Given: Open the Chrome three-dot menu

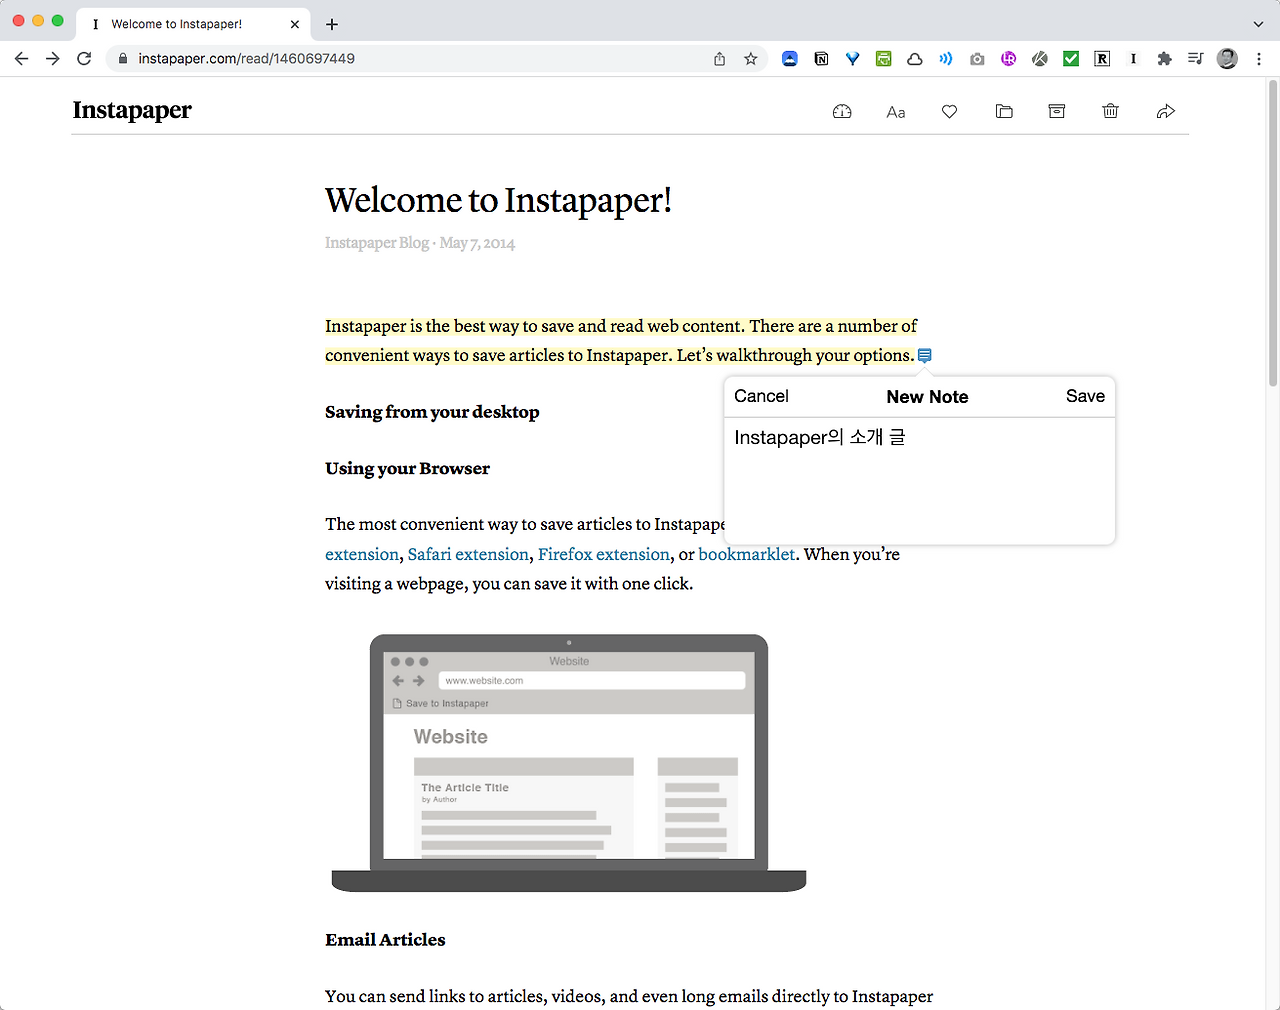Looking at the screenshot, I should [1259, 59].
